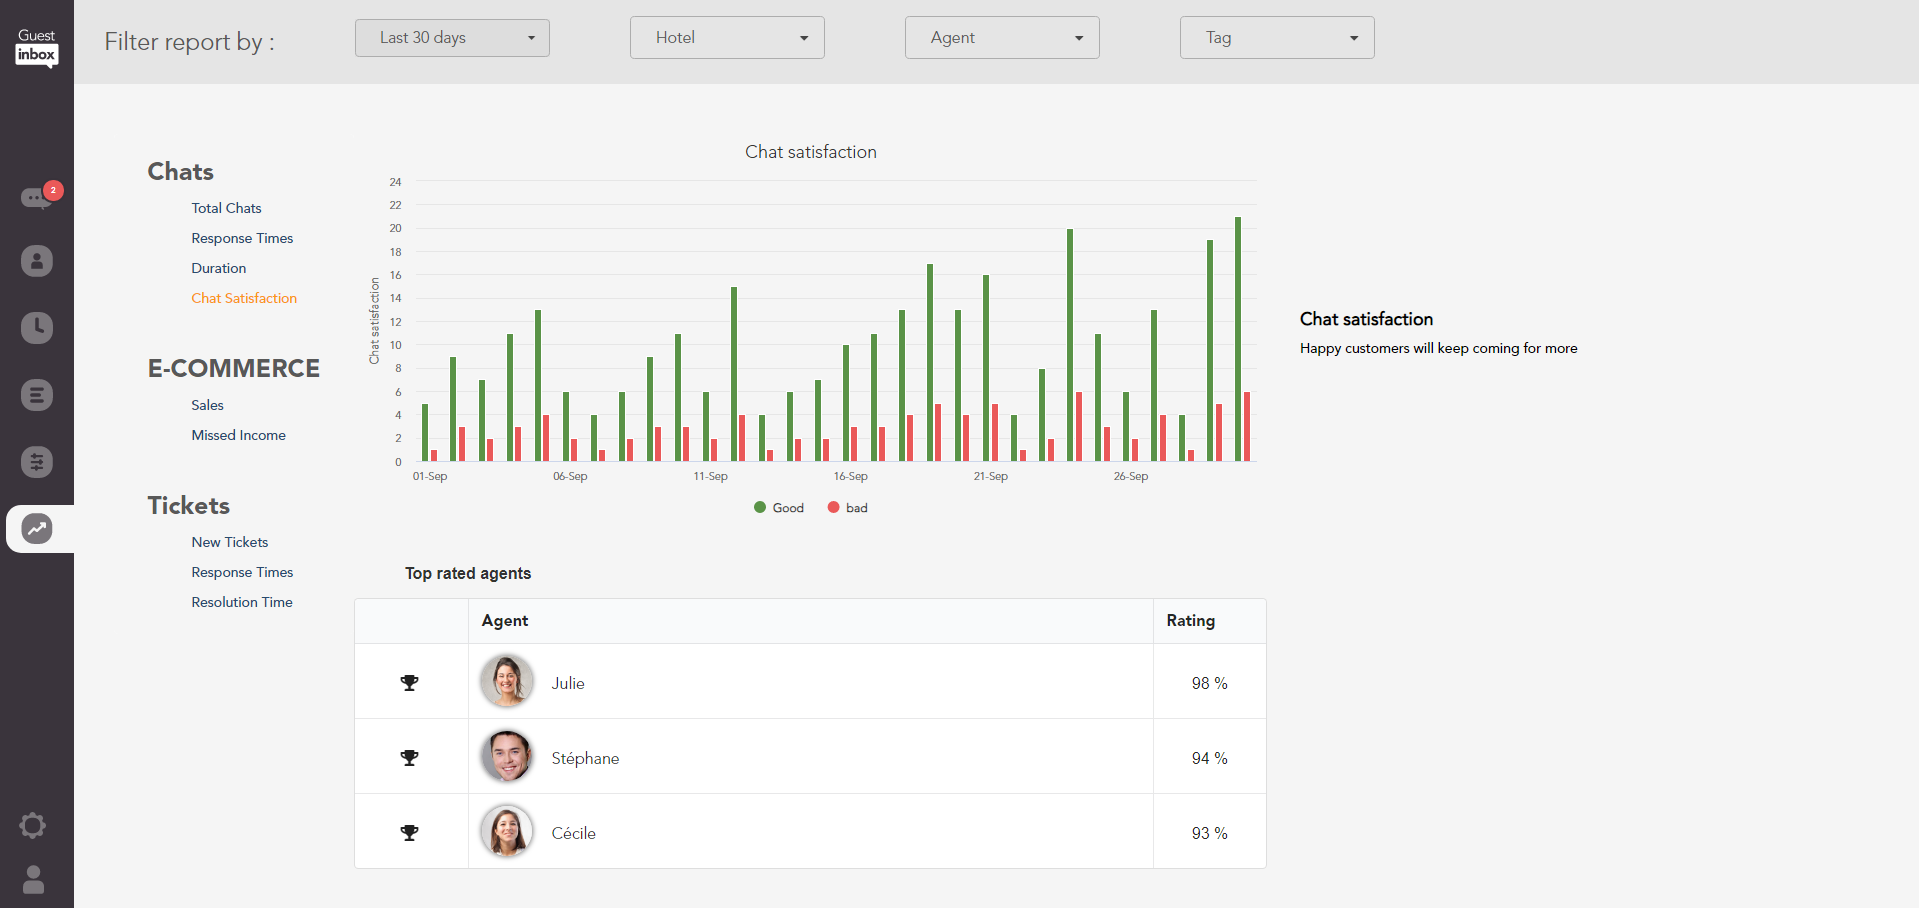
Task: Open the gear settings icon at bottom
Action: (33, 825)
